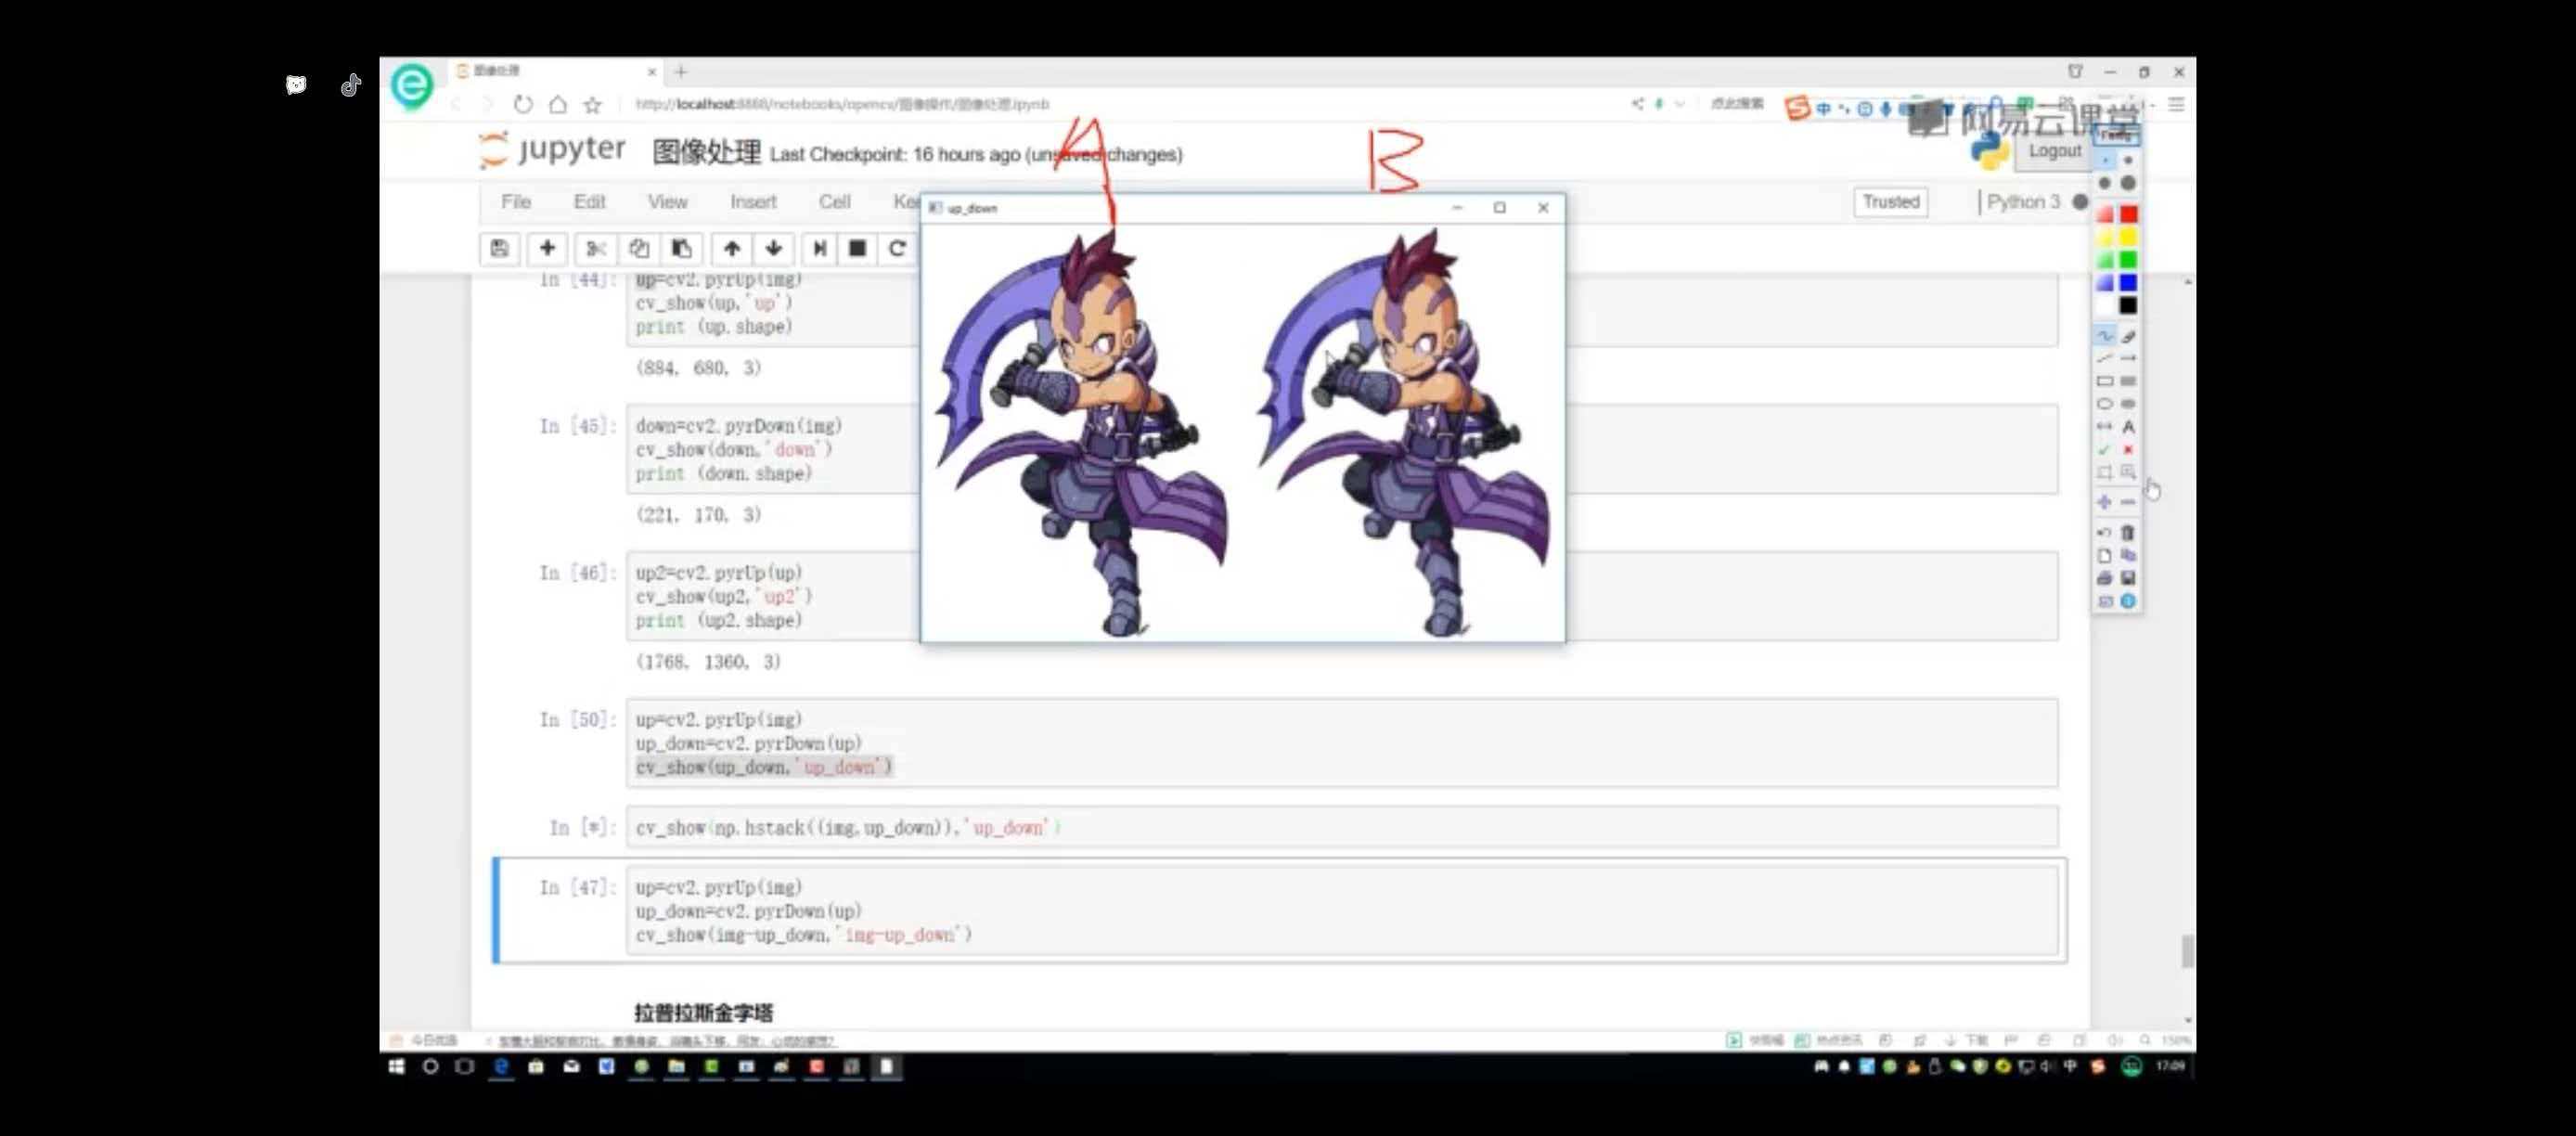Viewport: 2576px width, 1136px height.
Task: Cut selected cells with scissors icon
Action: [596, 248]
